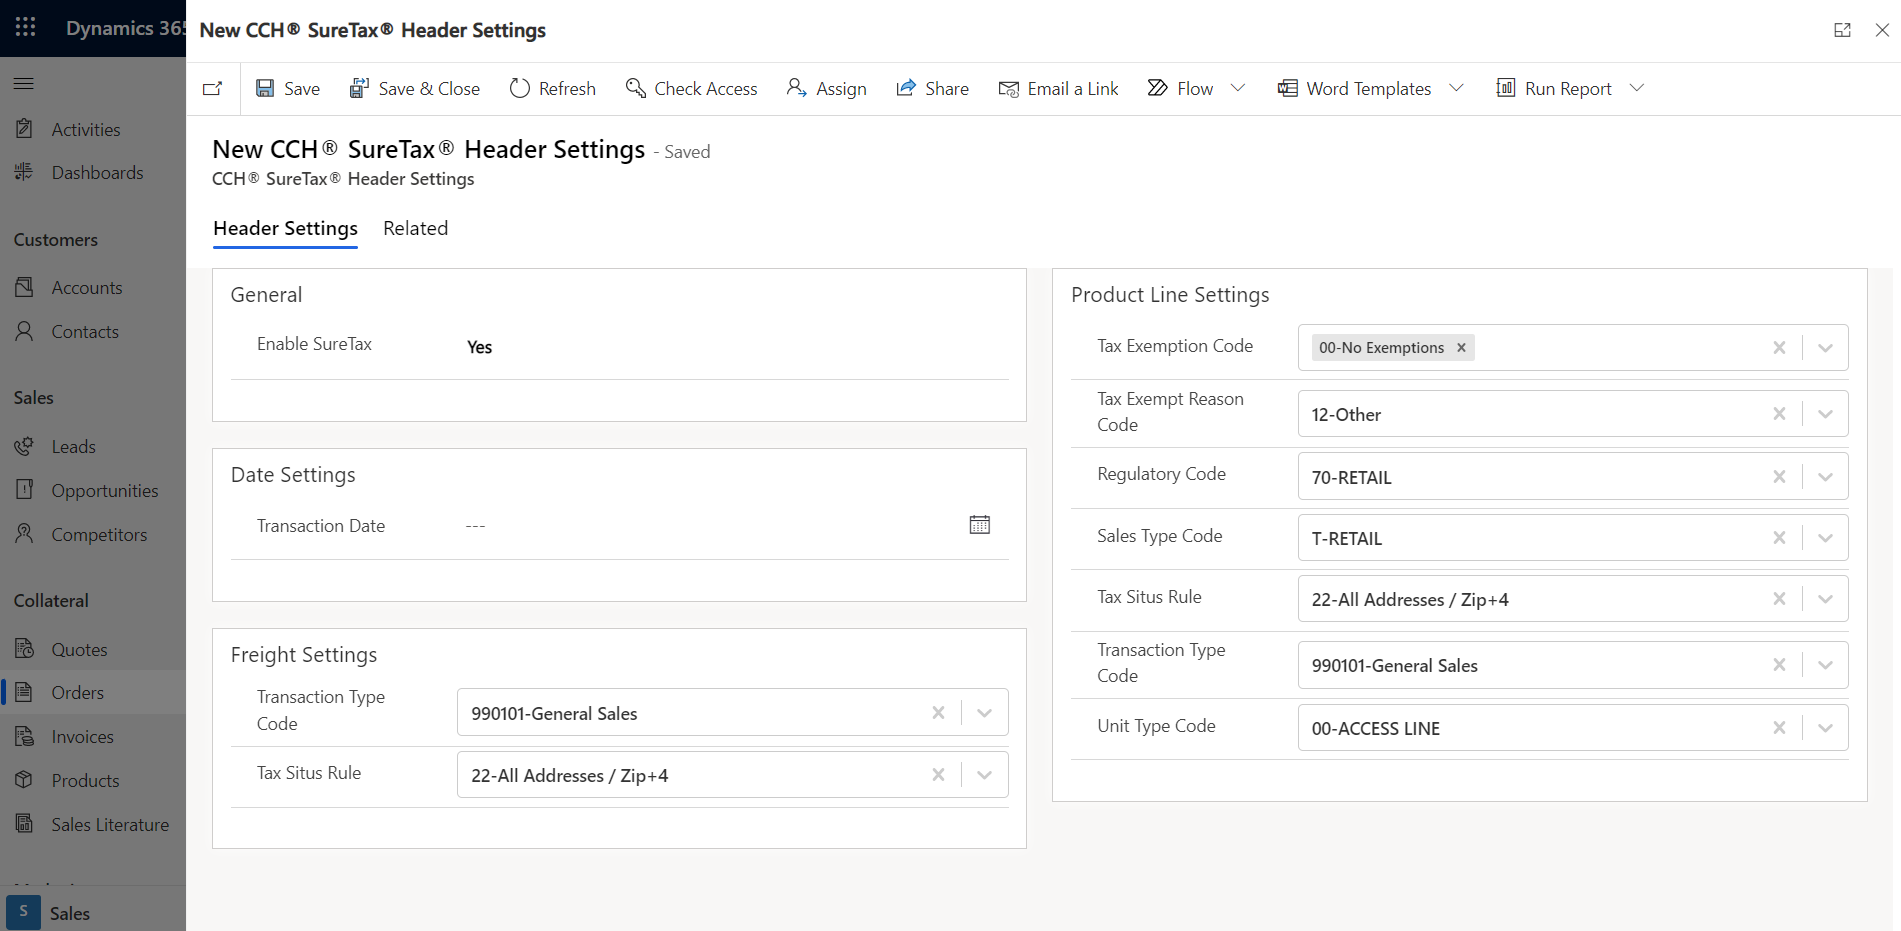
Task: Collapse the site map hamburger menu
Action: click(24, 83)
